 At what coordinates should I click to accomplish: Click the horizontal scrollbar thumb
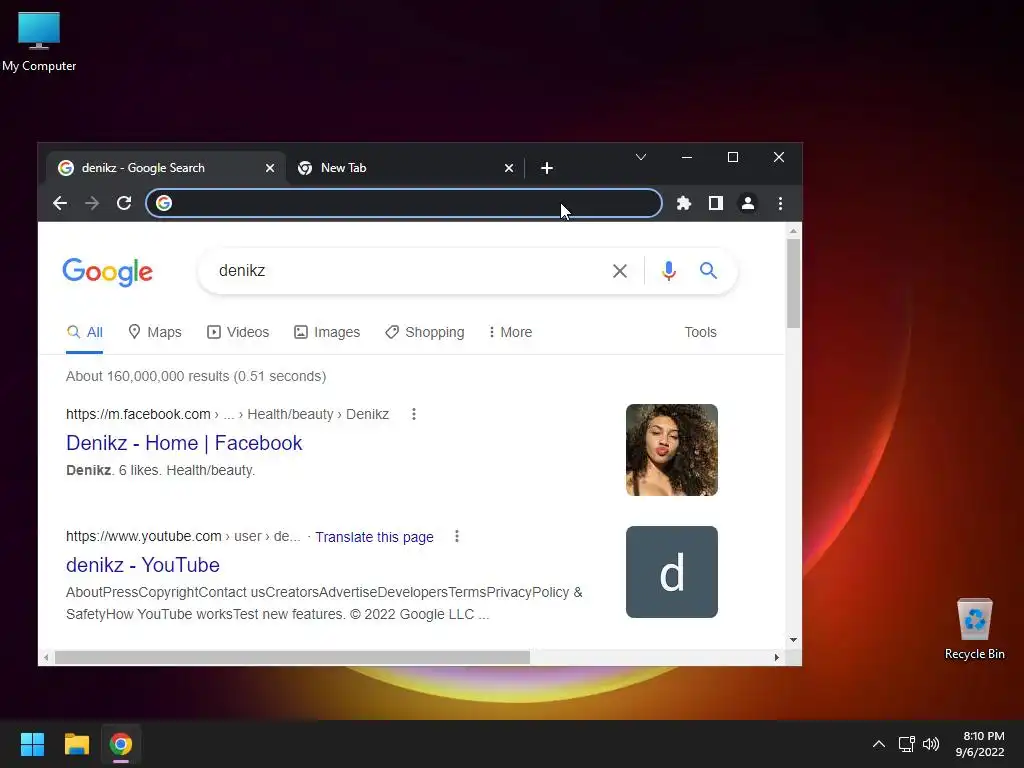click(292, 657)
